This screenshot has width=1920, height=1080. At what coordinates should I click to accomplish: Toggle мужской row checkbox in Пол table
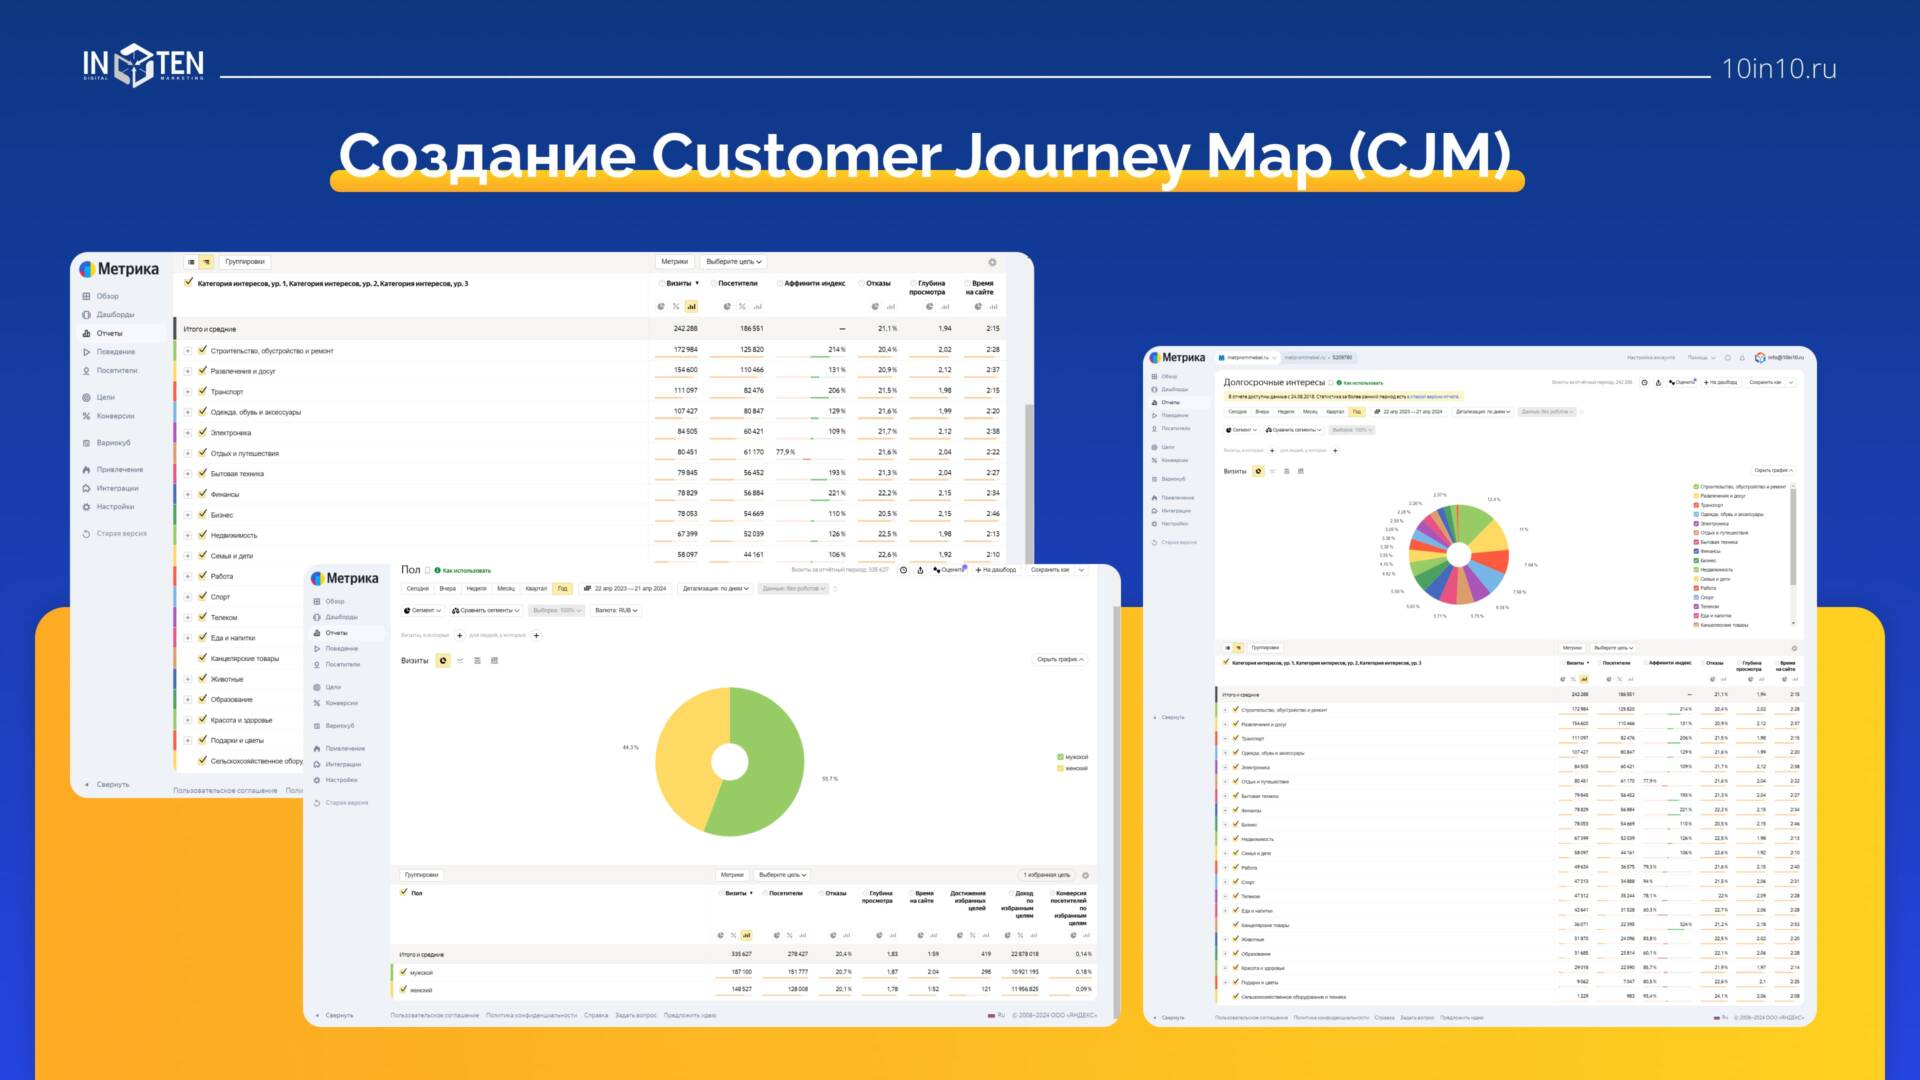404,972
